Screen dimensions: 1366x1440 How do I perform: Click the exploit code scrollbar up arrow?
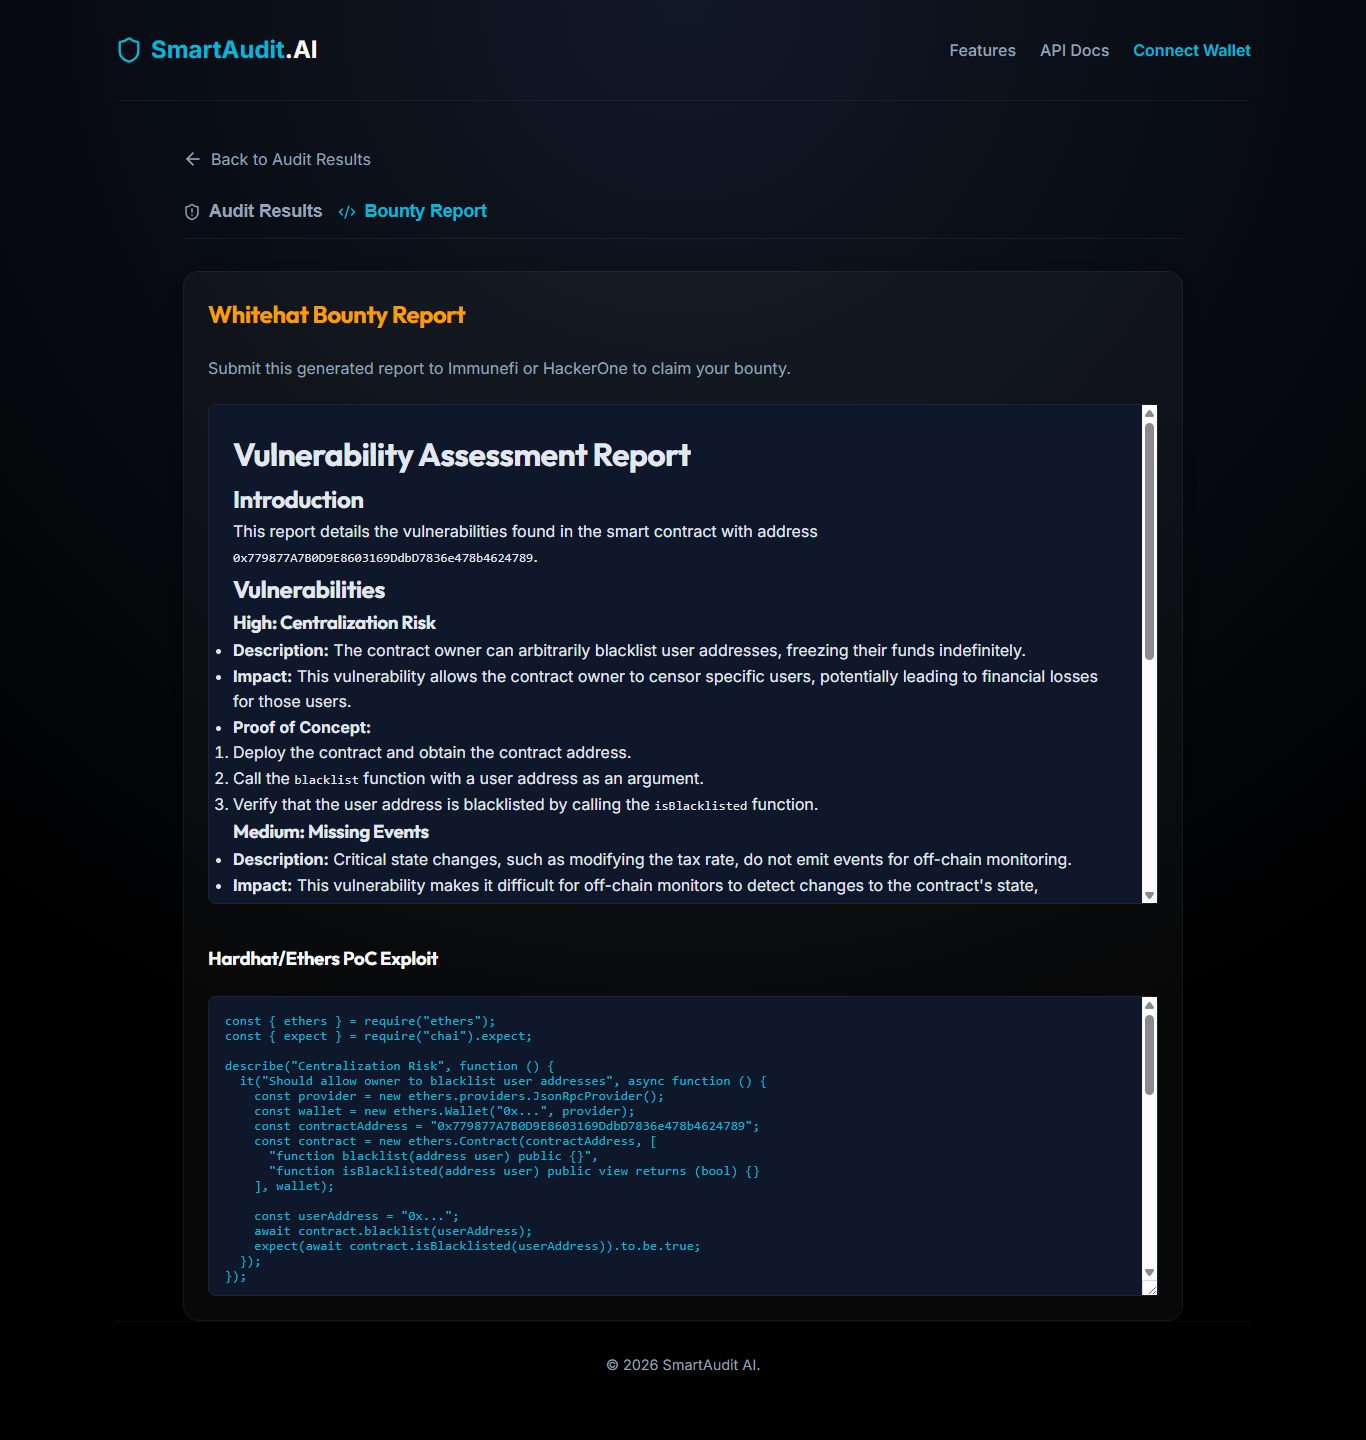coord(1149,1005)
